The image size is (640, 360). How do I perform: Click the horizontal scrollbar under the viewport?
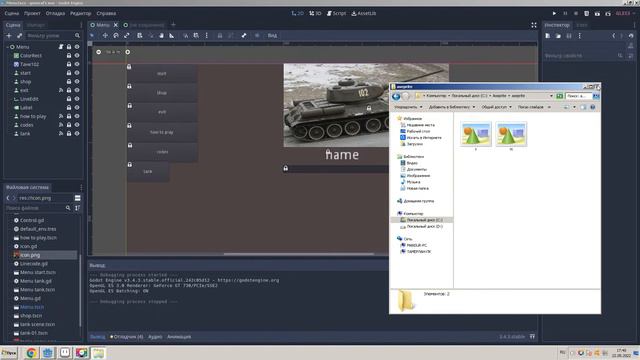pyautogui.click(x=299, y=254)
